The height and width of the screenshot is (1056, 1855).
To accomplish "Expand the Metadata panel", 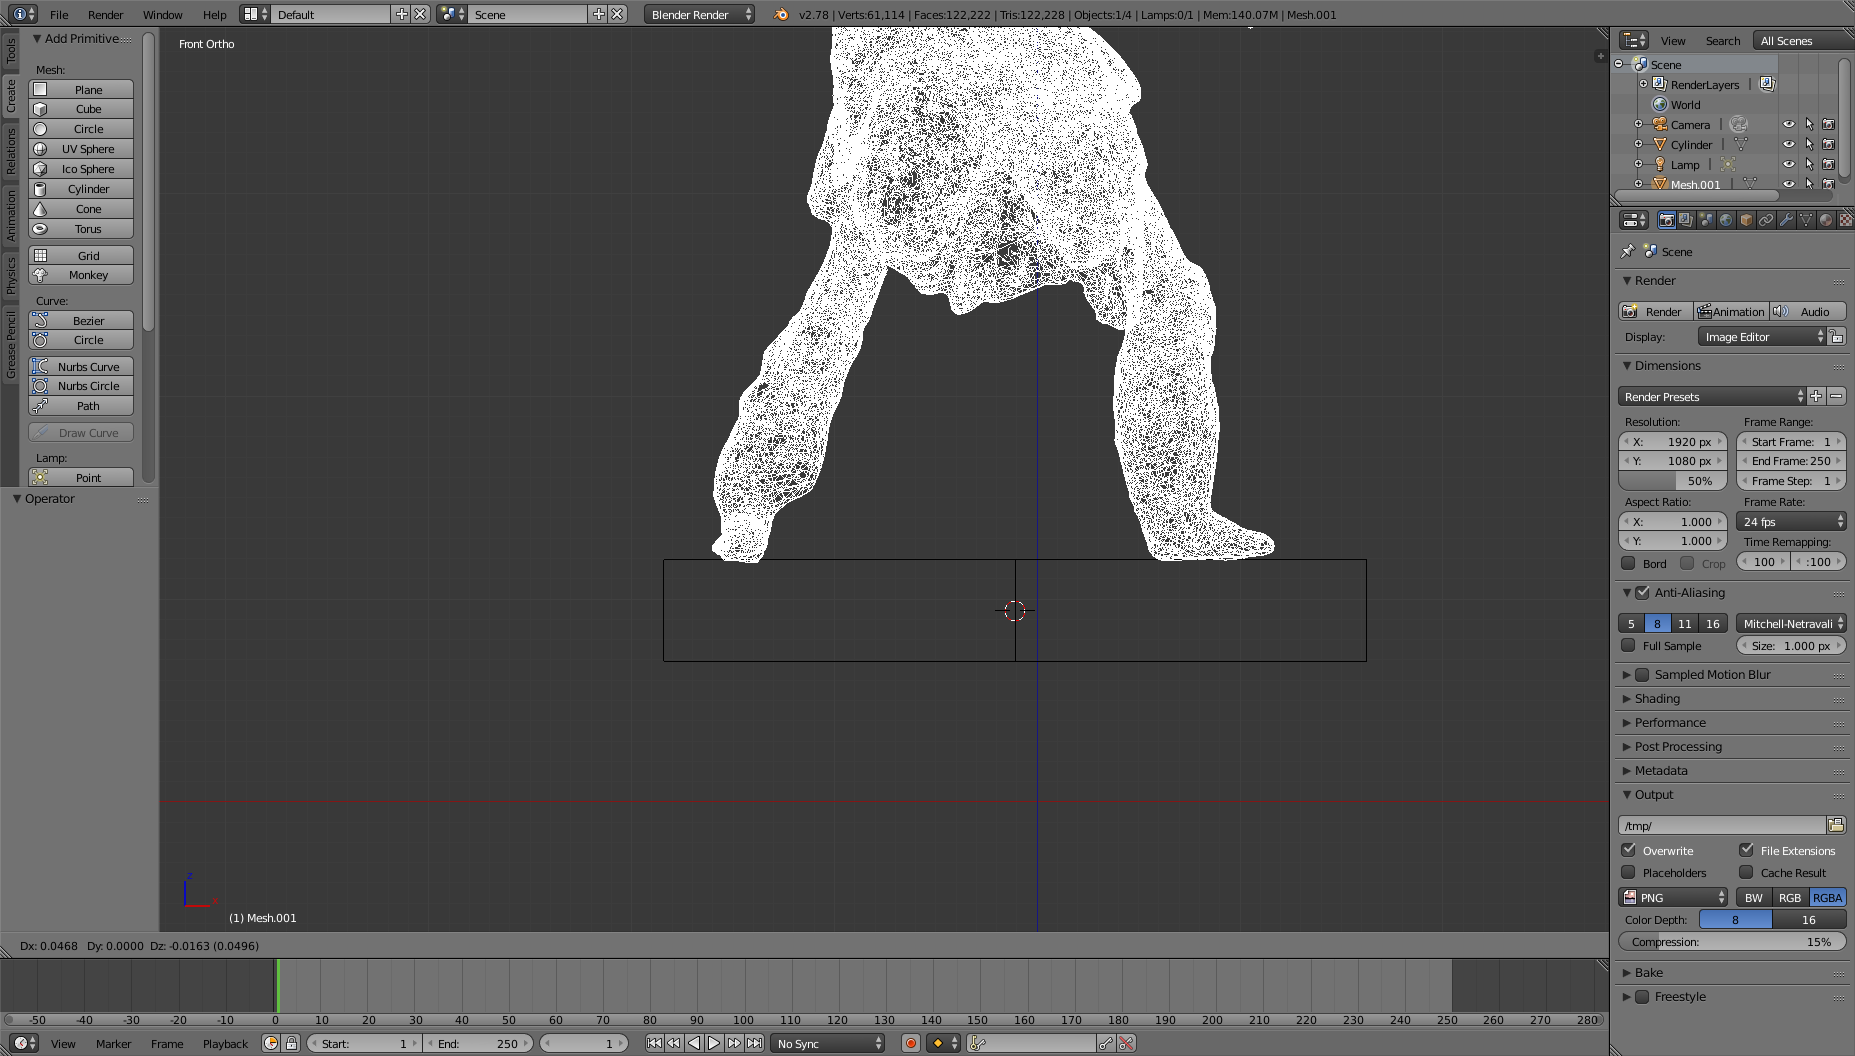I will pos(1661,770).
